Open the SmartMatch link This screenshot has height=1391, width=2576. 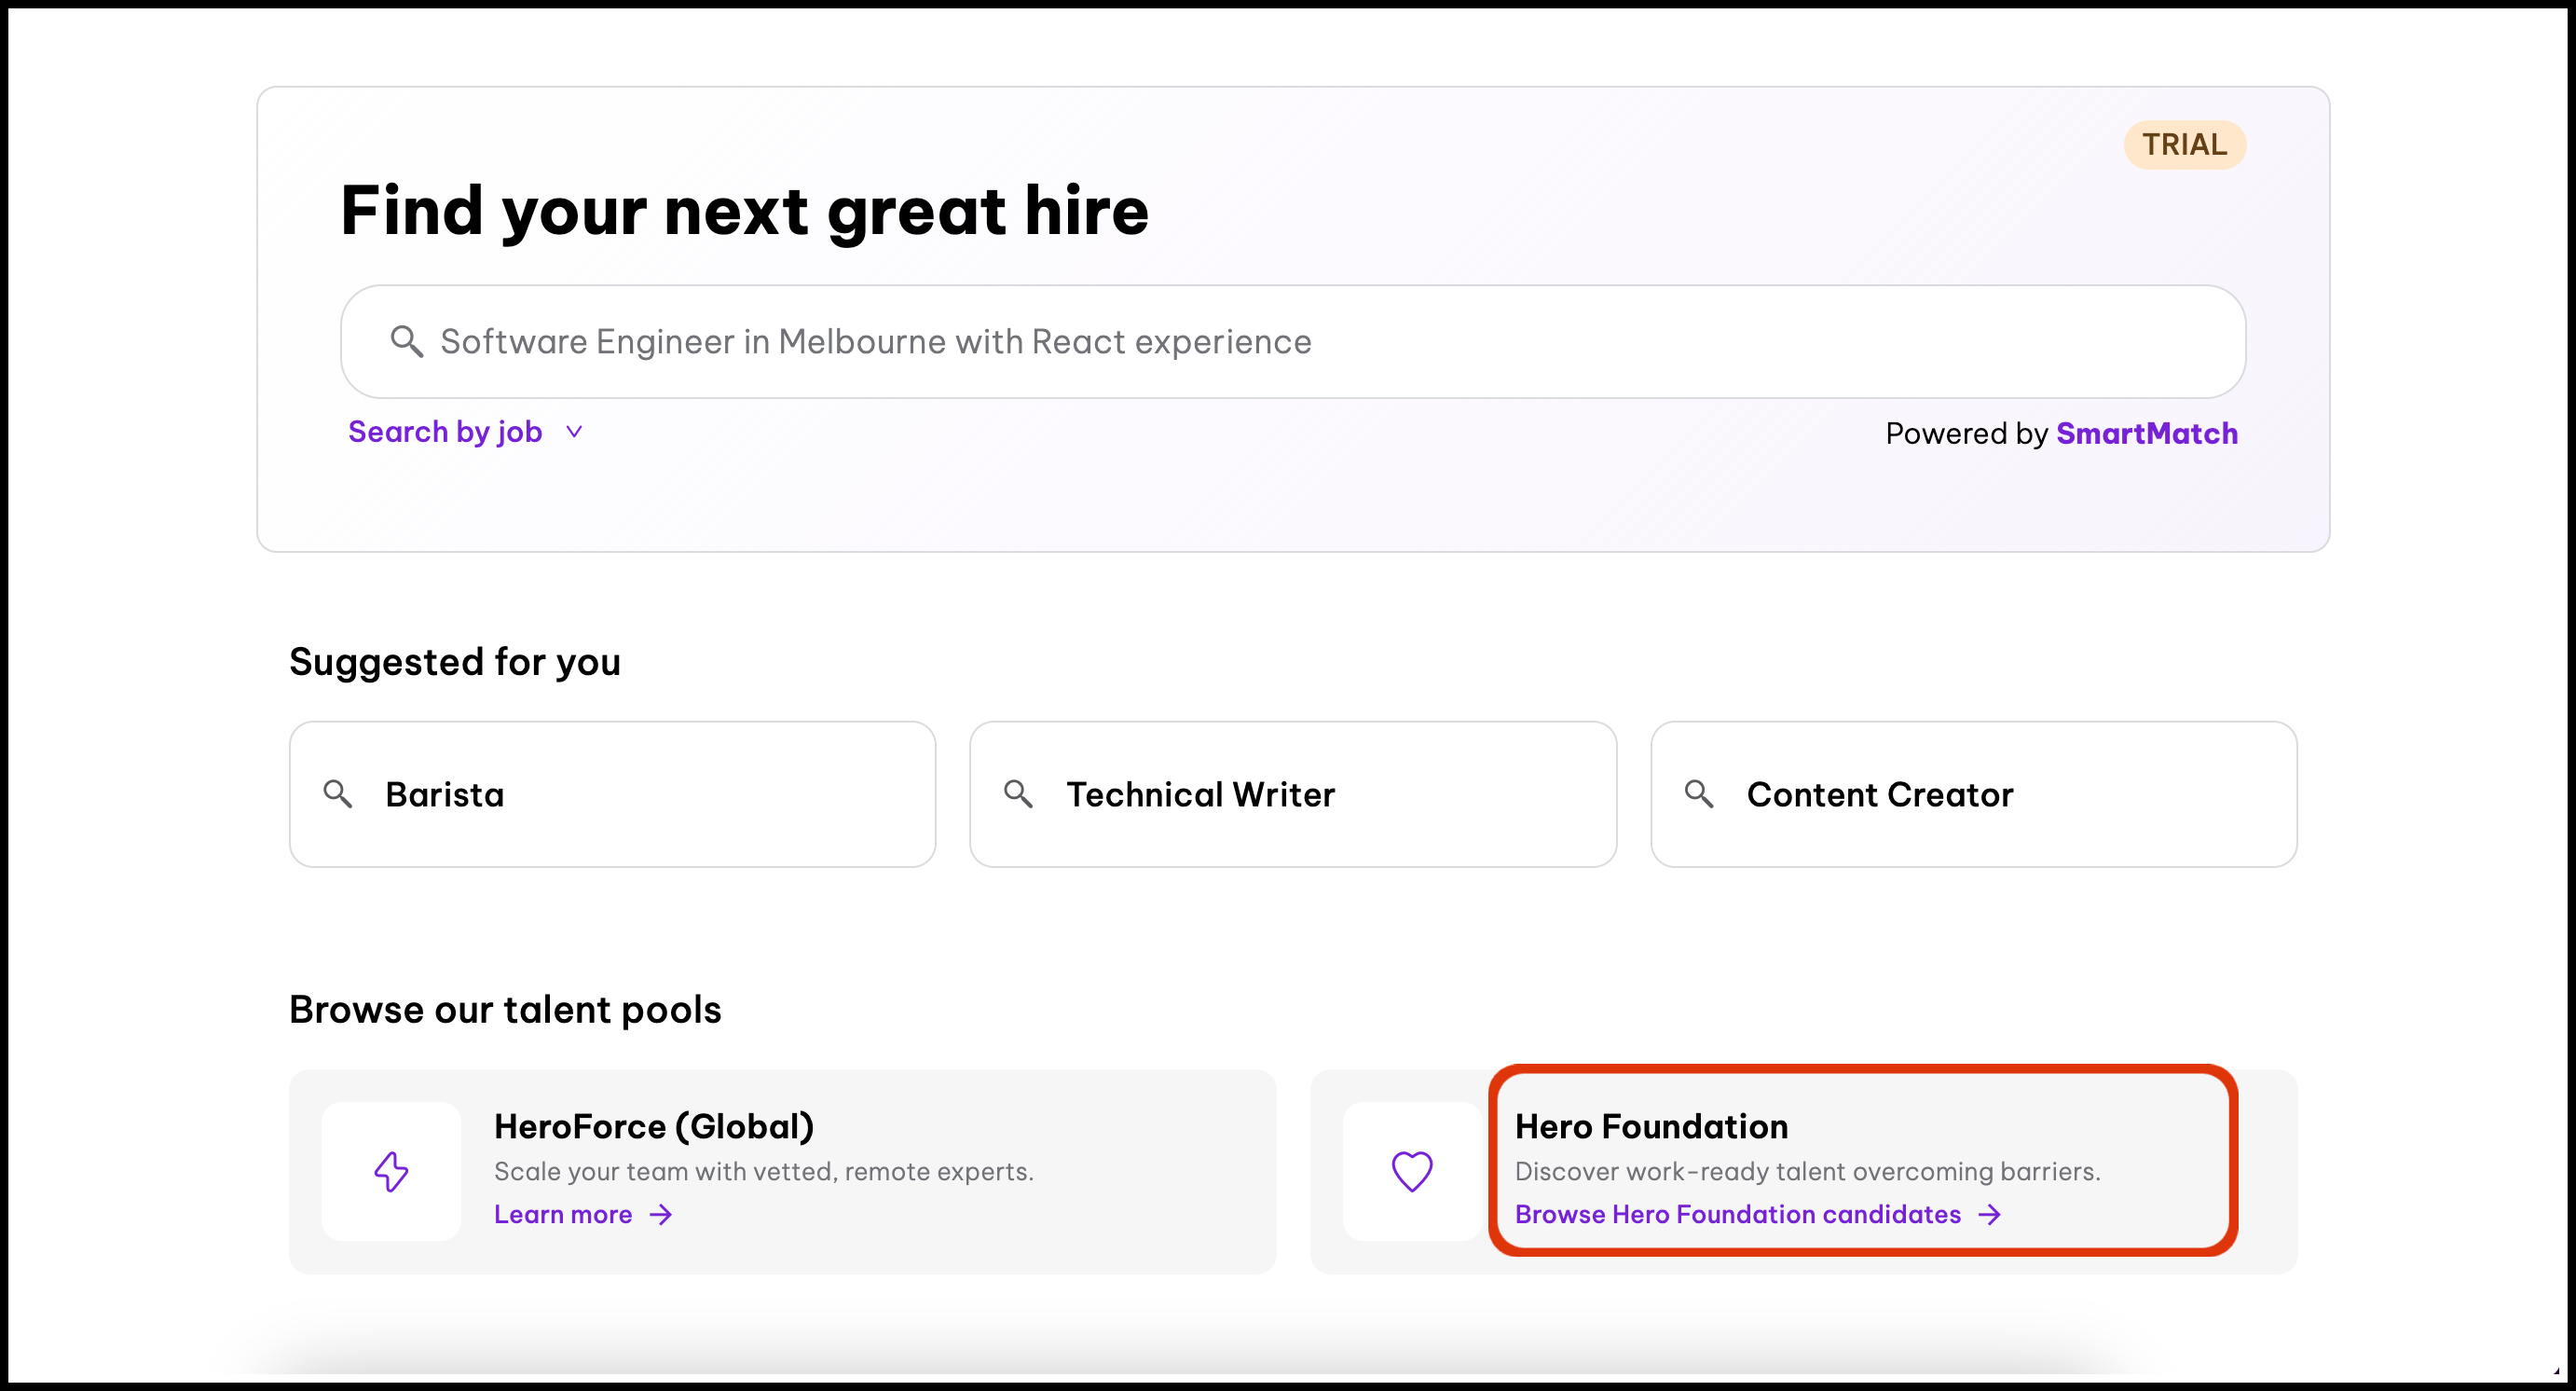(x=2146, y=434)
